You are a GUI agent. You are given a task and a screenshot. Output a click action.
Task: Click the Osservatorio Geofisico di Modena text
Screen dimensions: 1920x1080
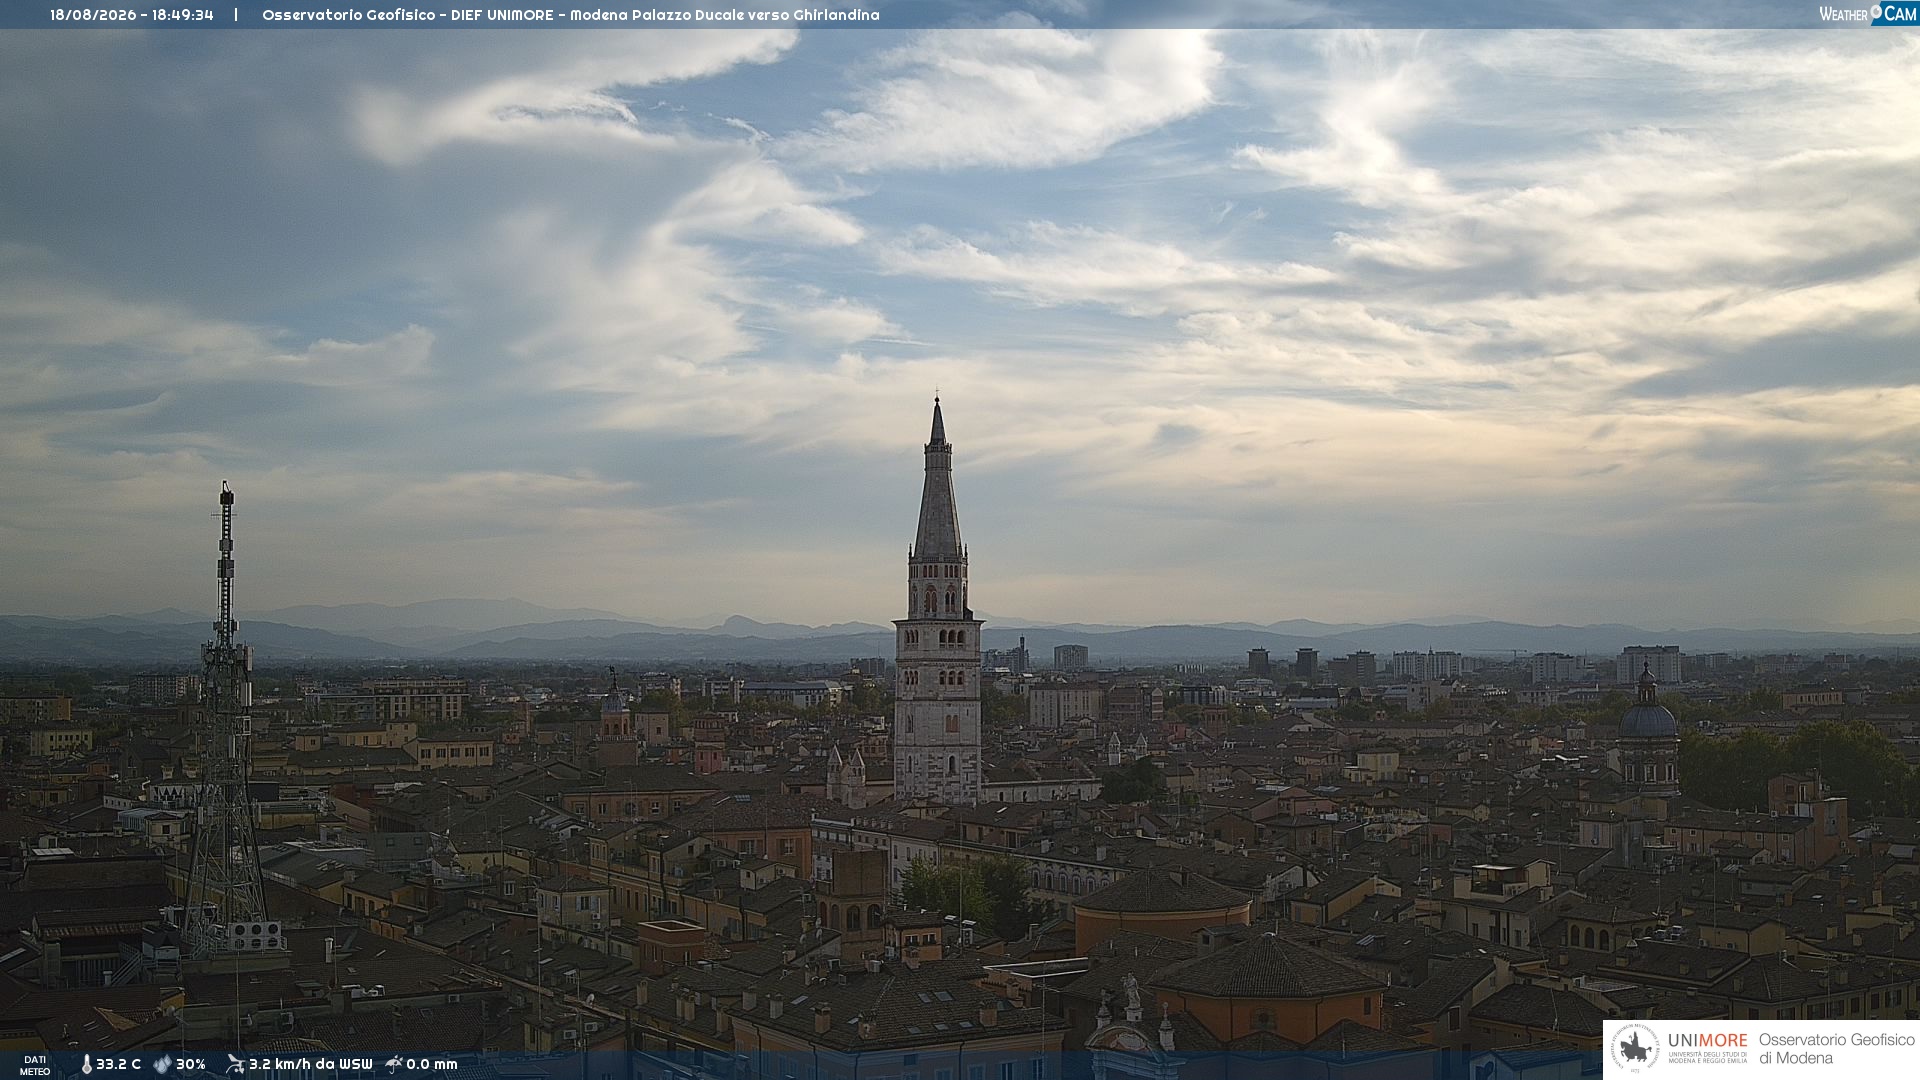(x=1836, y=1049)
